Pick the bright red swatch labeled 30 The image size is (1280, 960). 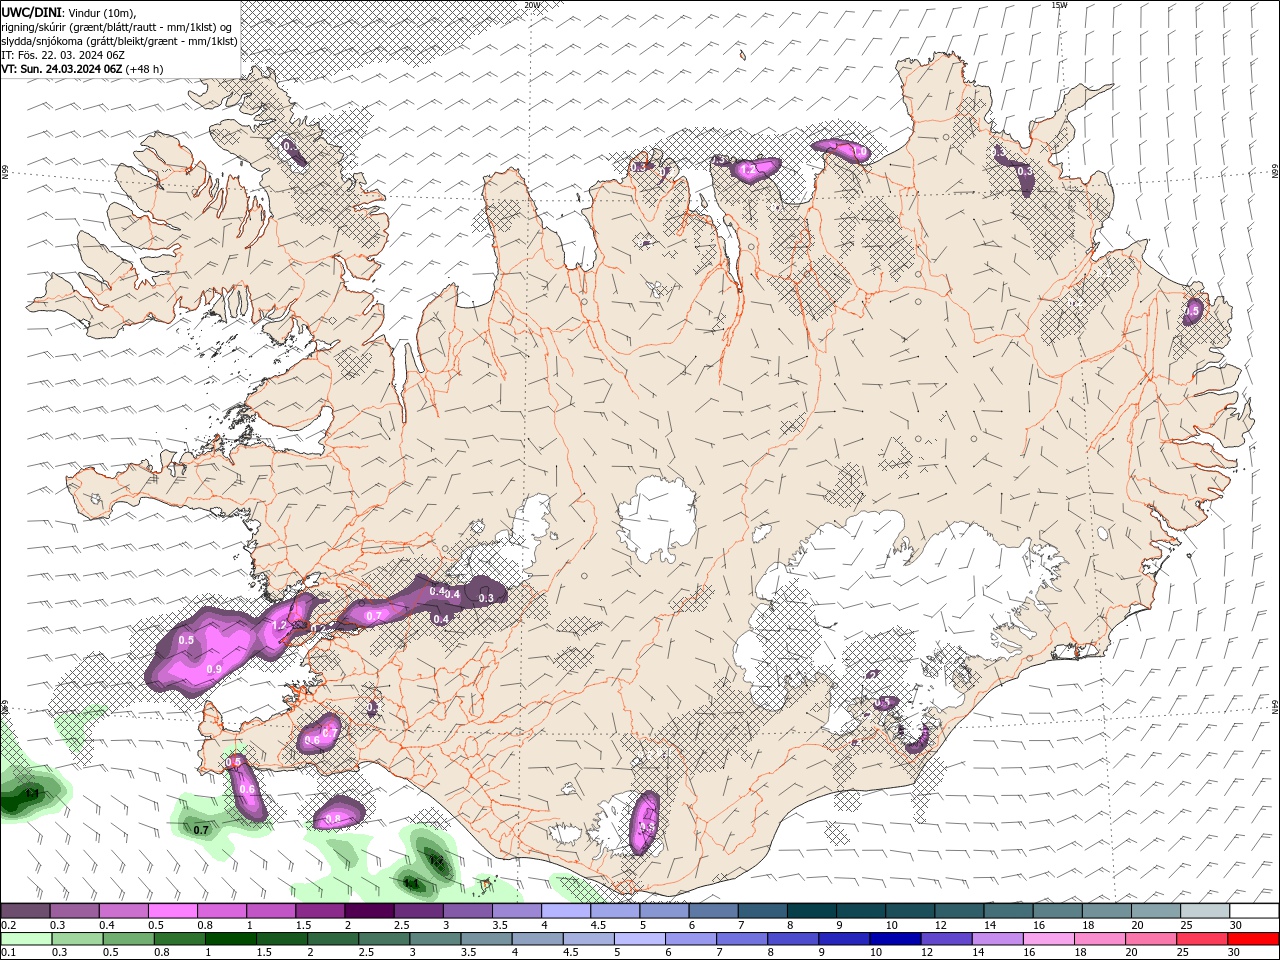point(1252,939)
